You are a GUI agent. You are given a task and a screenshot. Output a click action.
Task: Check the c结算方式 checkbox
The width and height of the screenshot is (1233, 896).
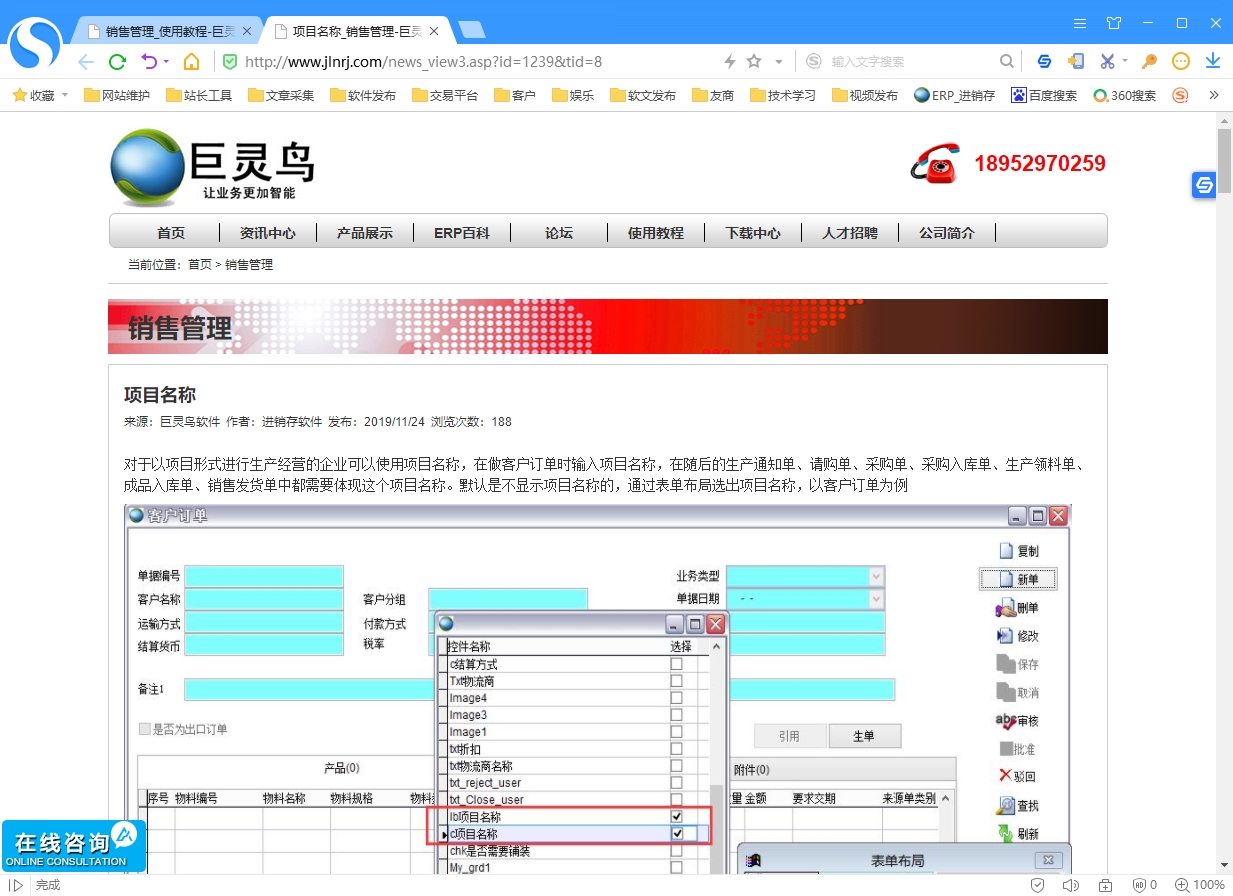[x=677, y=664]
